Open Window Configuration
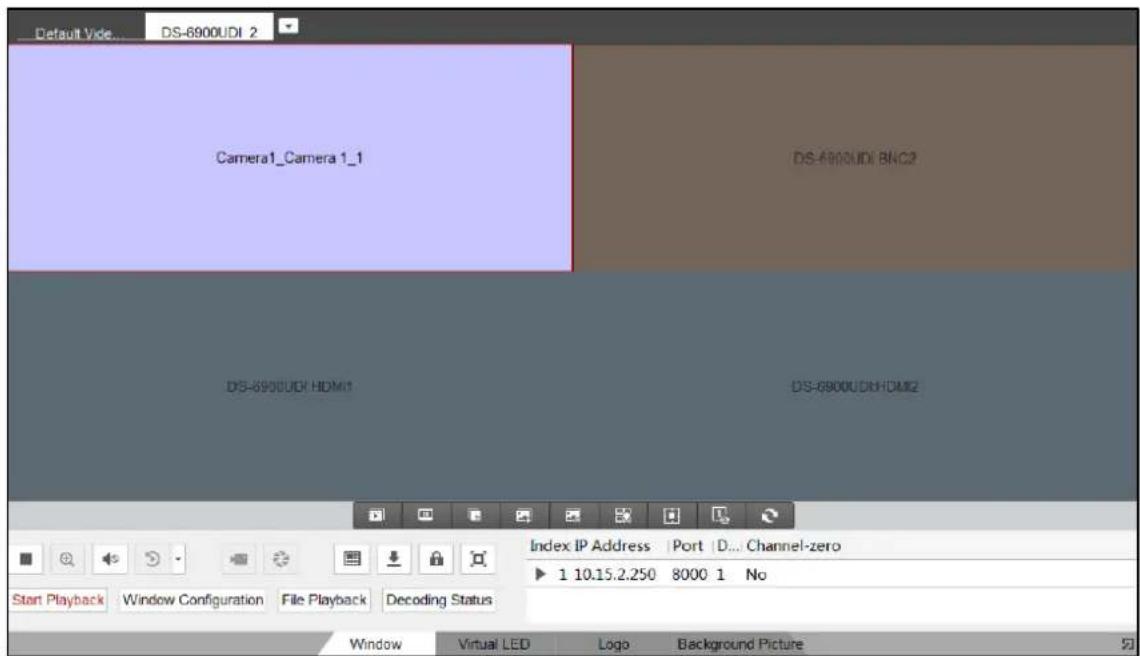 pyautogui.click(x=193, y=600)
